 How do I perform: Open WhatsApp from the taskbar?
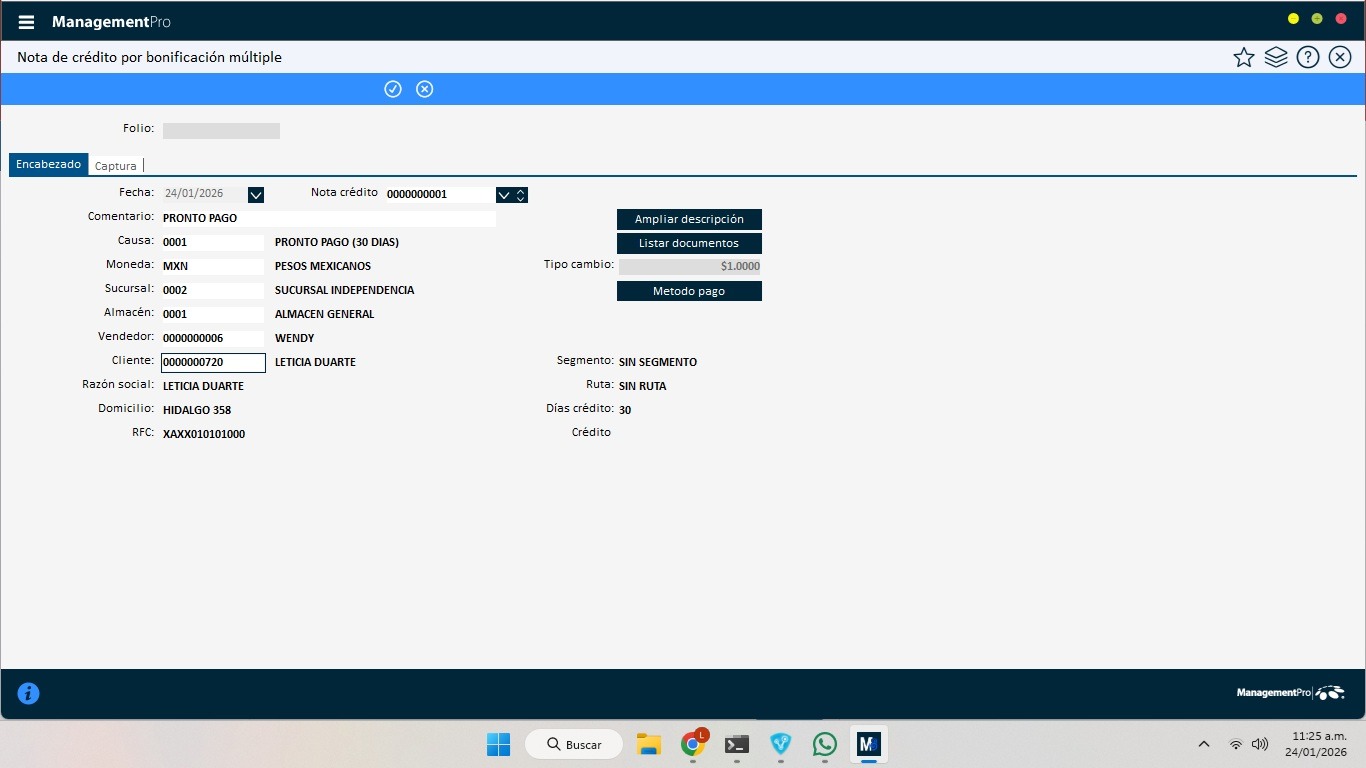824,744
